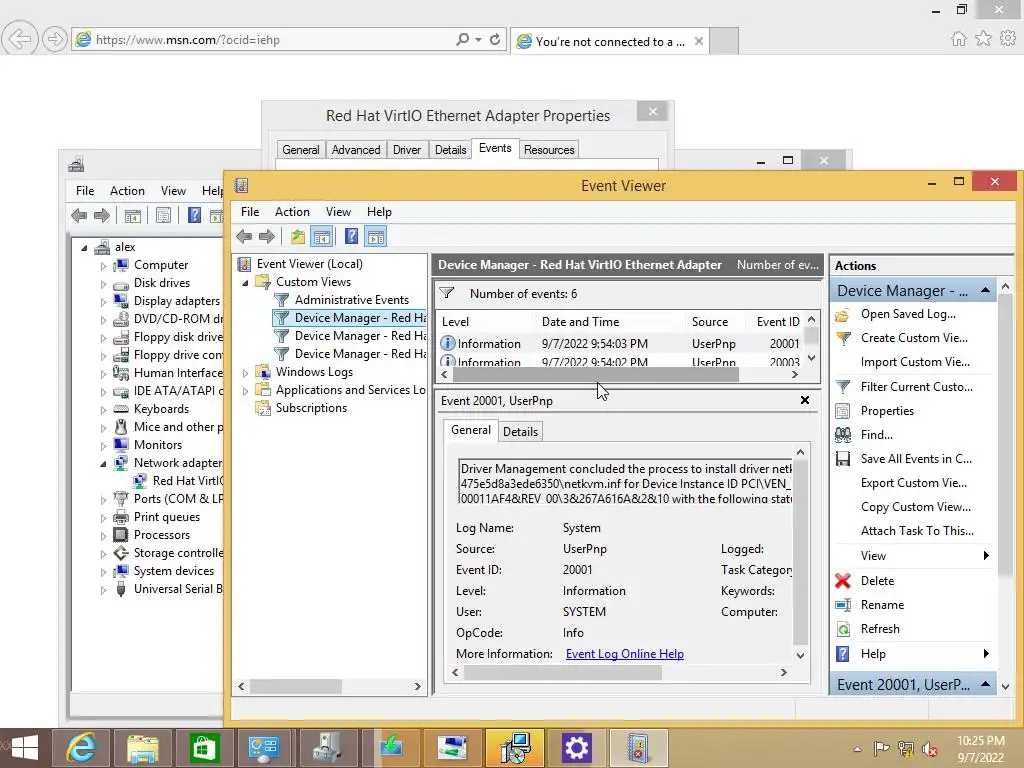Click Internet Explorer Refresh icon
Viewport: 1024px width, 768px height.
click(x=495, y=39)
